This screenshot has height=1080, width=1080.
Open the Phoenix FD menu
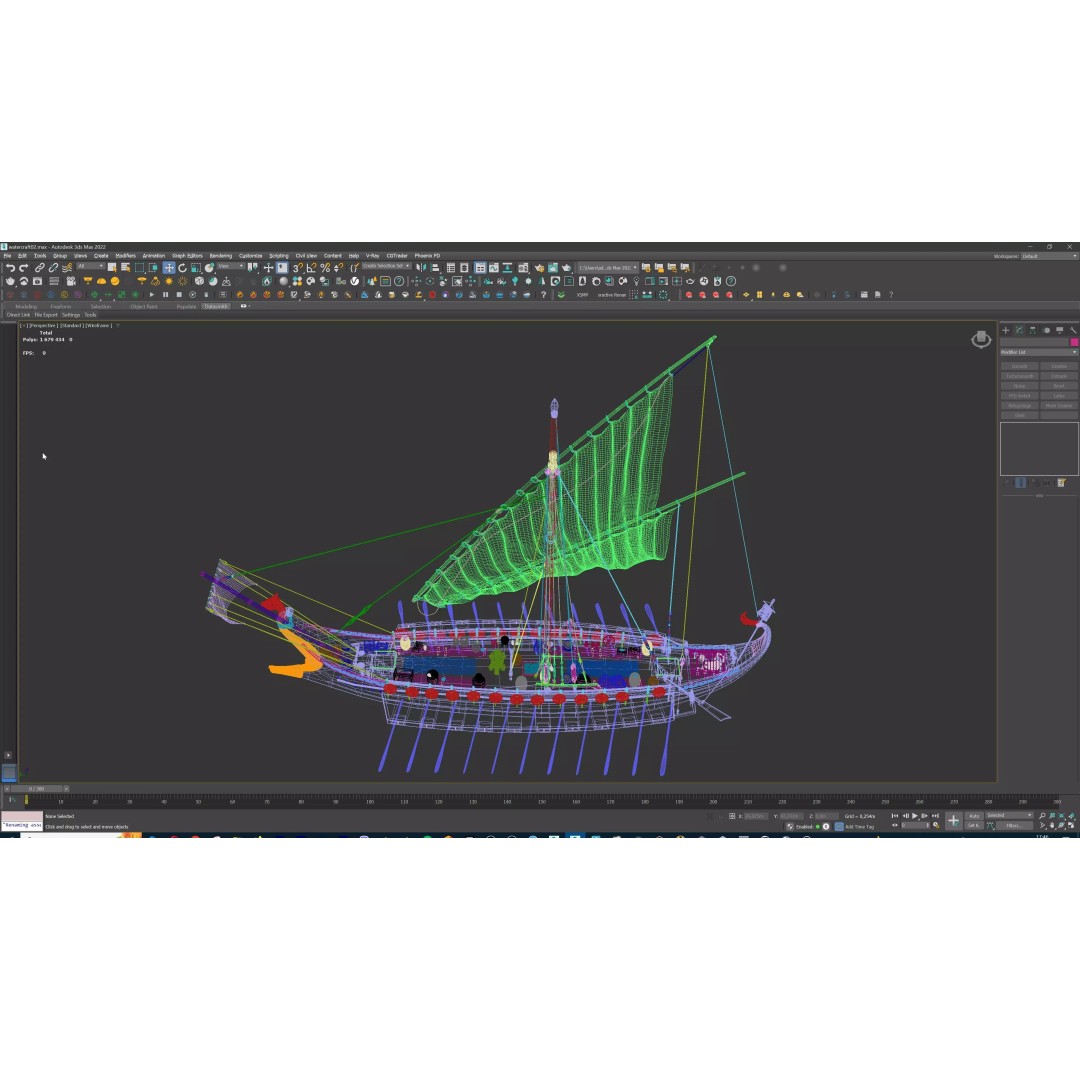click(427, 256)
